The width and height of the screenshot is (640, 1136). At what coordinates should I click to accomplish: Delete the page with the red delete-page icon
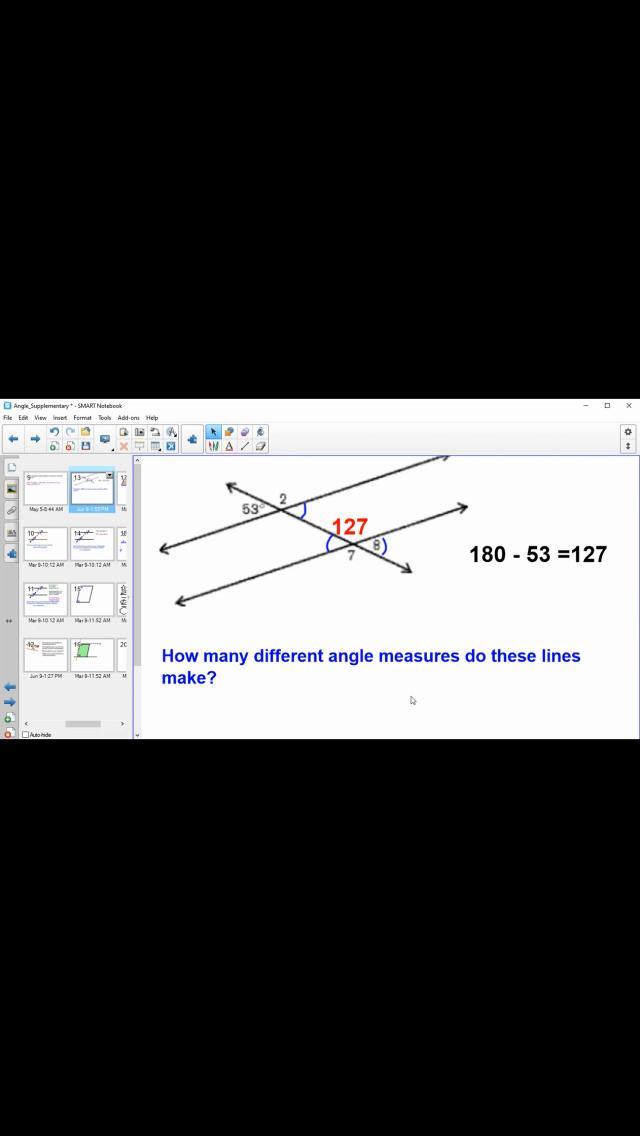point(70,446)
